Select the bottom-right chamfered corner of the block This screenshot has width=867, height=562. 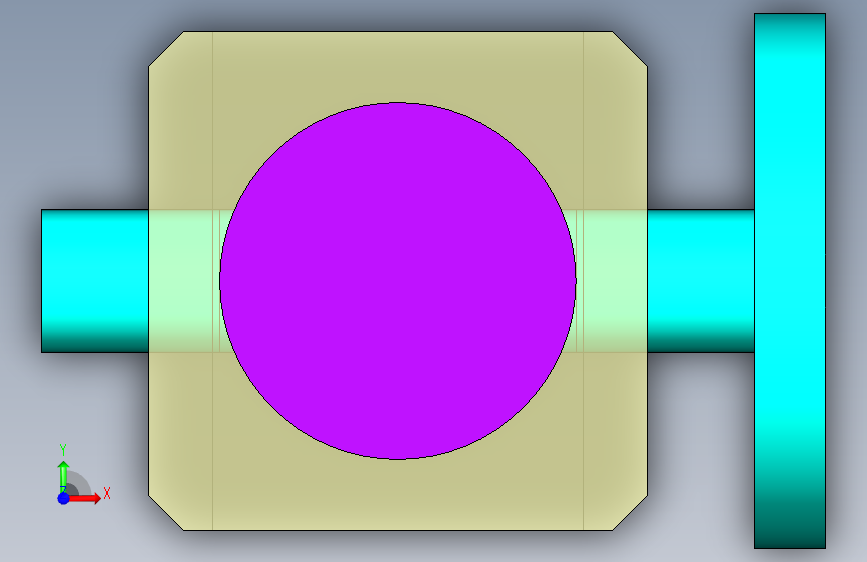630,513
